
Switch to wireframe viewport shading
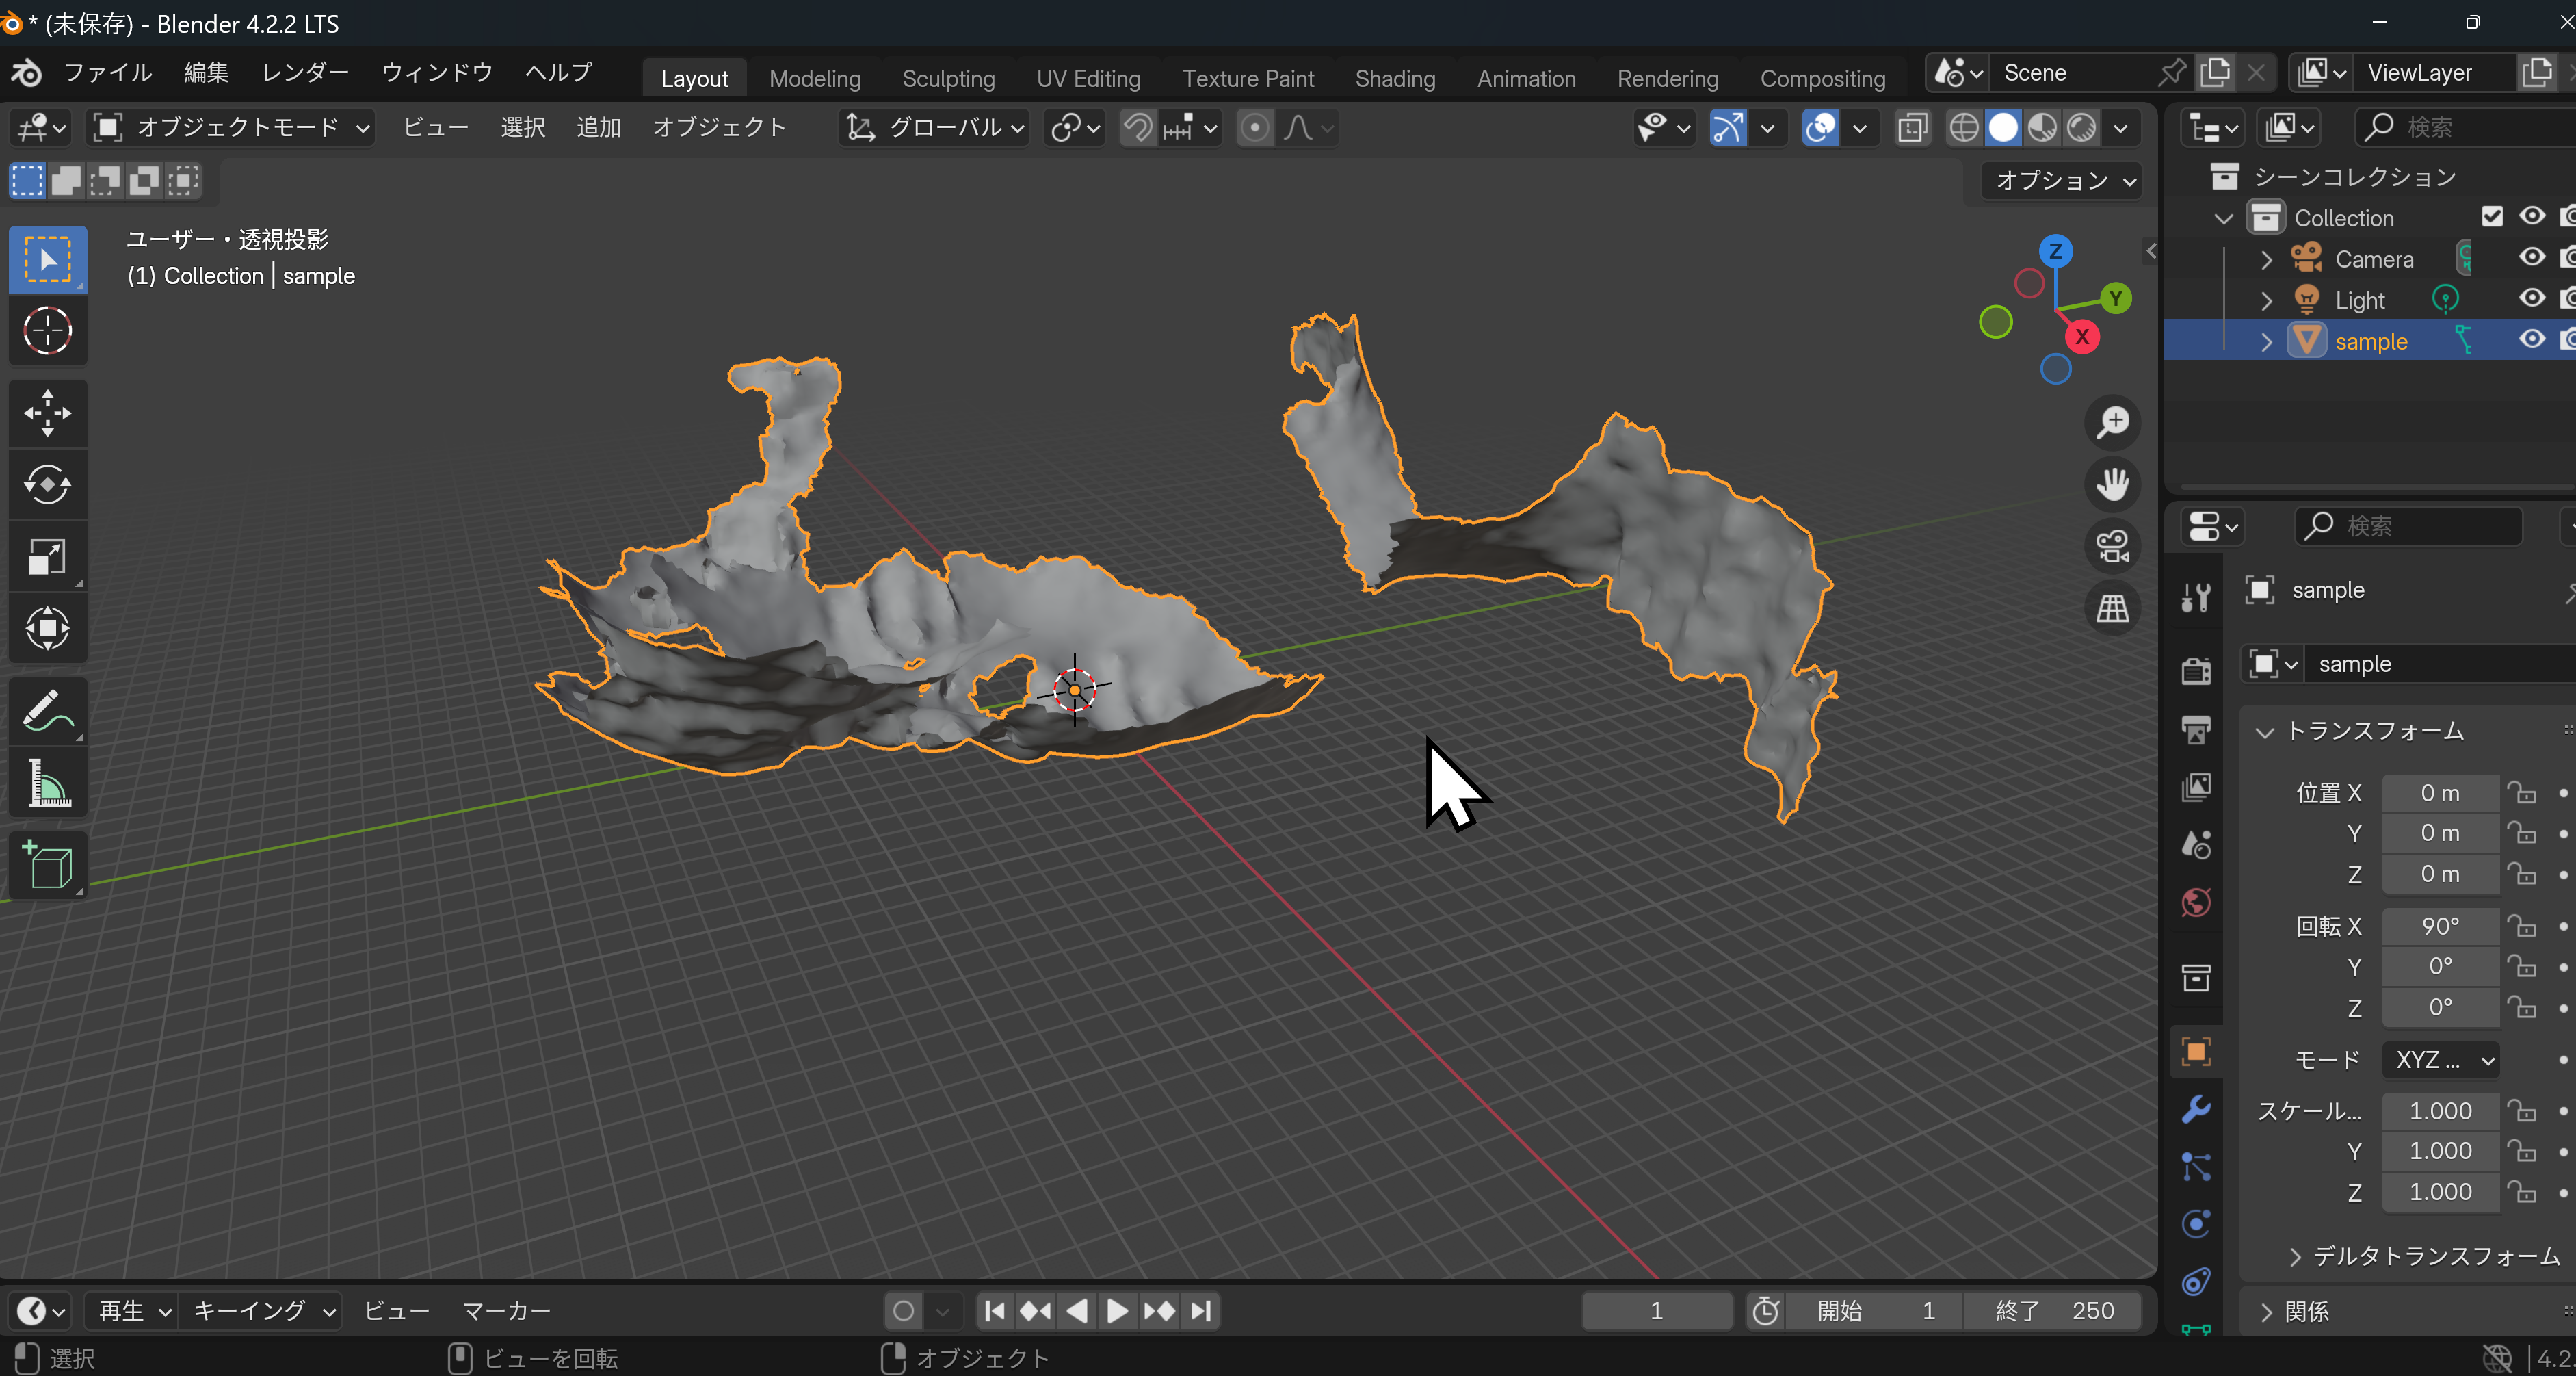click(1964, 127)
